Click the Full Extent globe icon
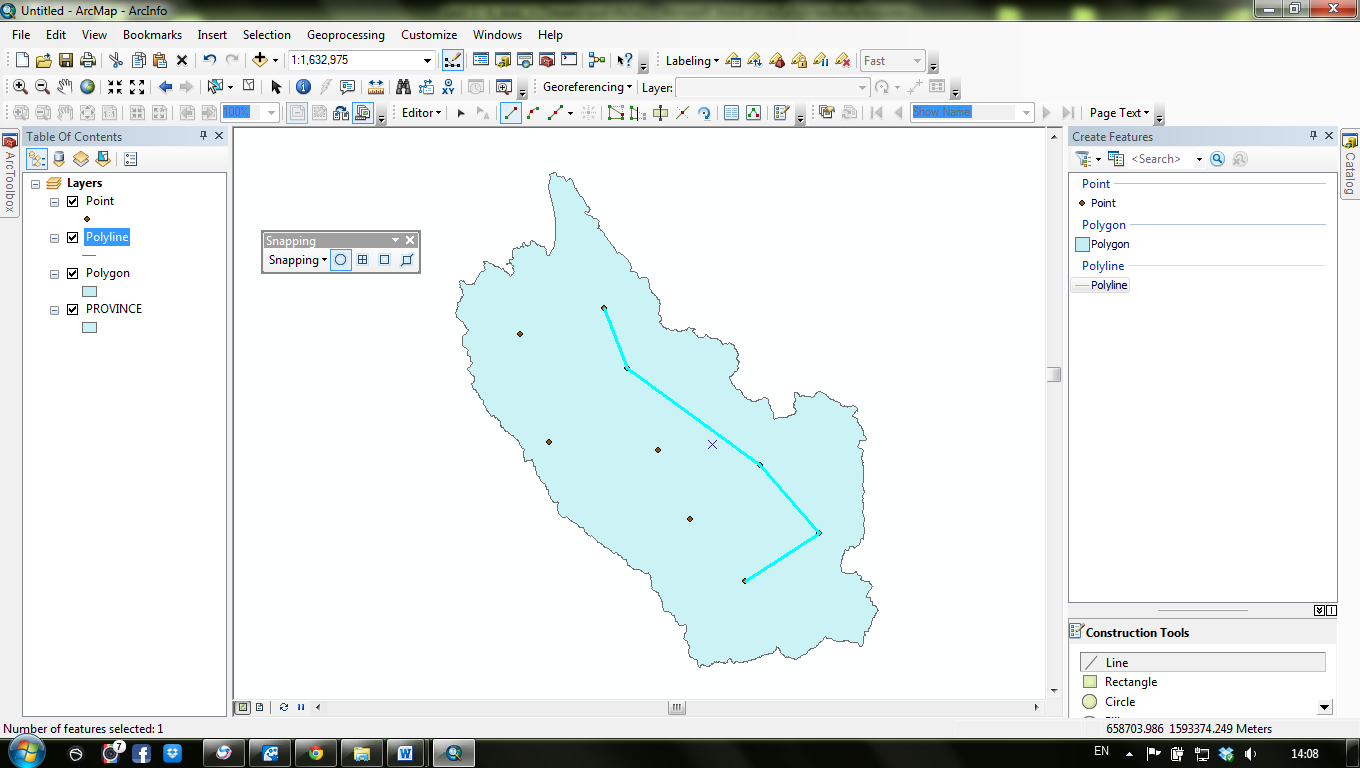The width and height of the screenshot is (1360, 768). click(87, 87)
